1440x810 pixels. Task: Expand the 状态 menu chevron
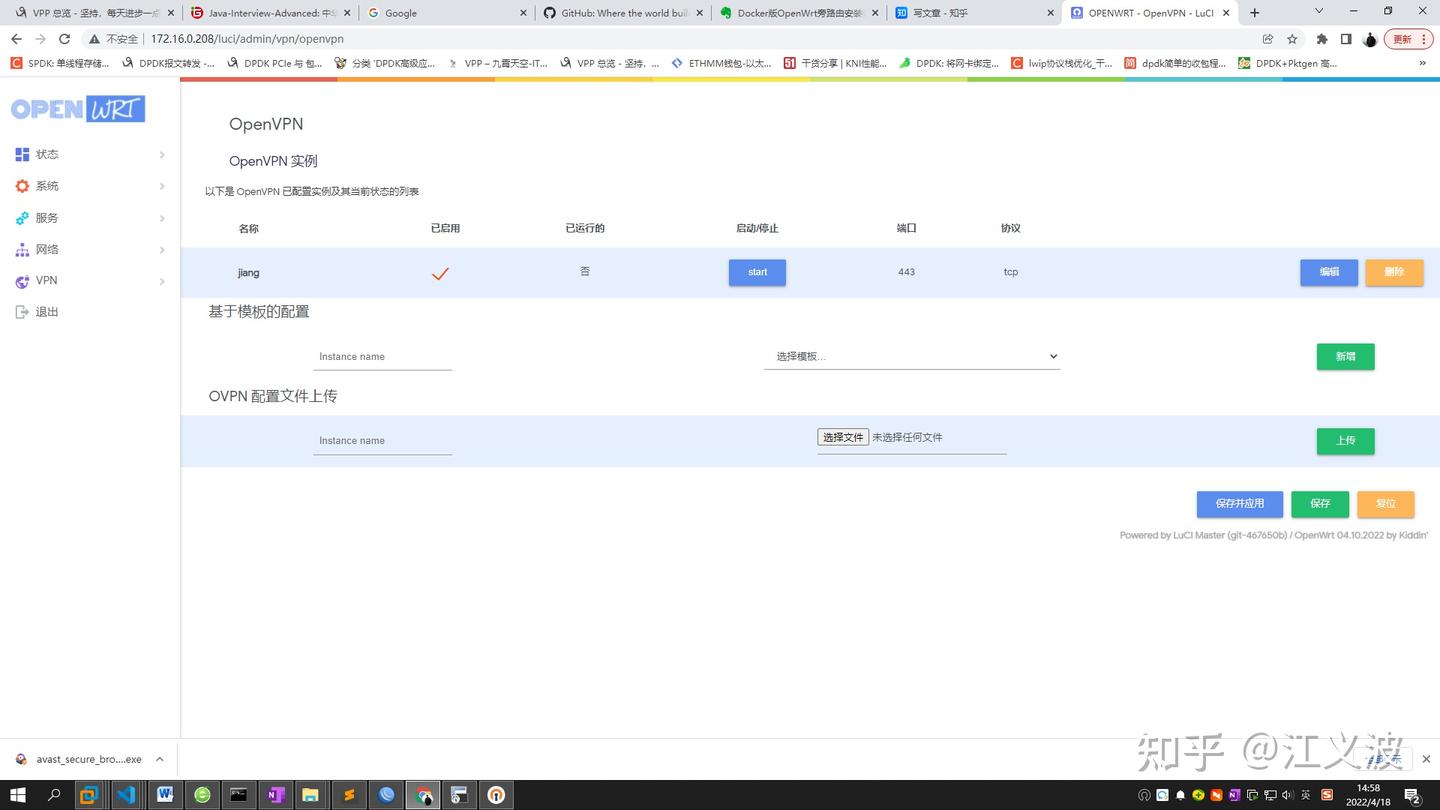click(x=162, y=155)
